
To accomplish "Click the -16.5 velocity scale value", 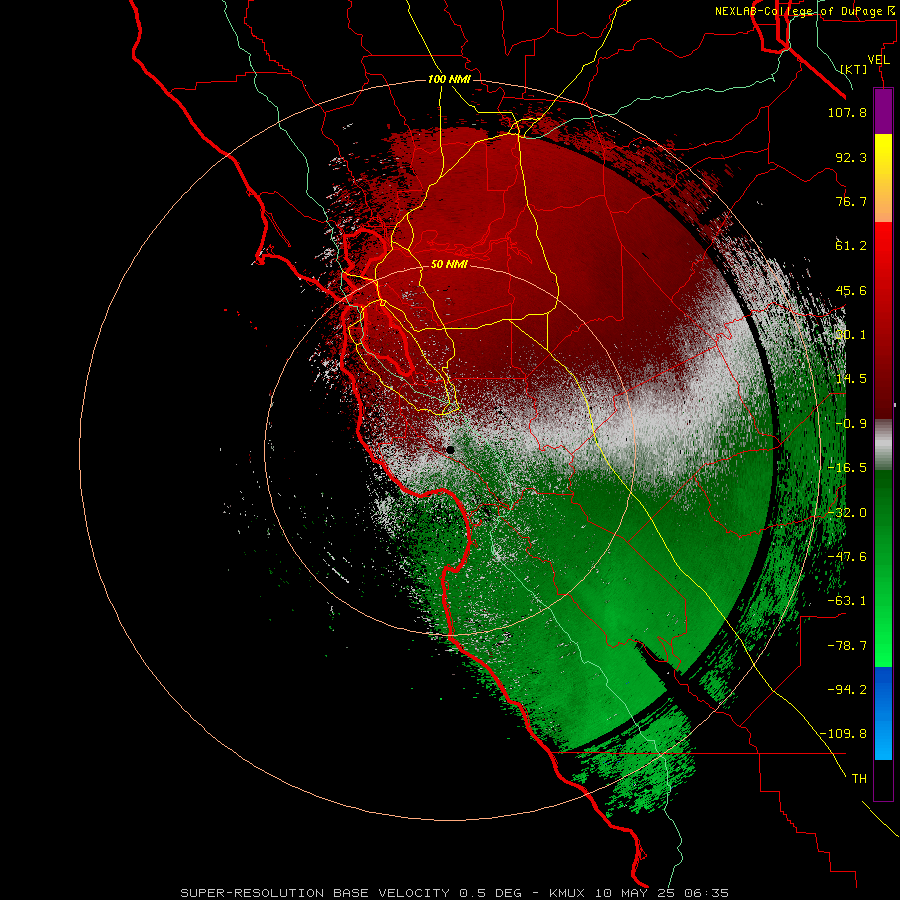I will [x=847, y=468].
